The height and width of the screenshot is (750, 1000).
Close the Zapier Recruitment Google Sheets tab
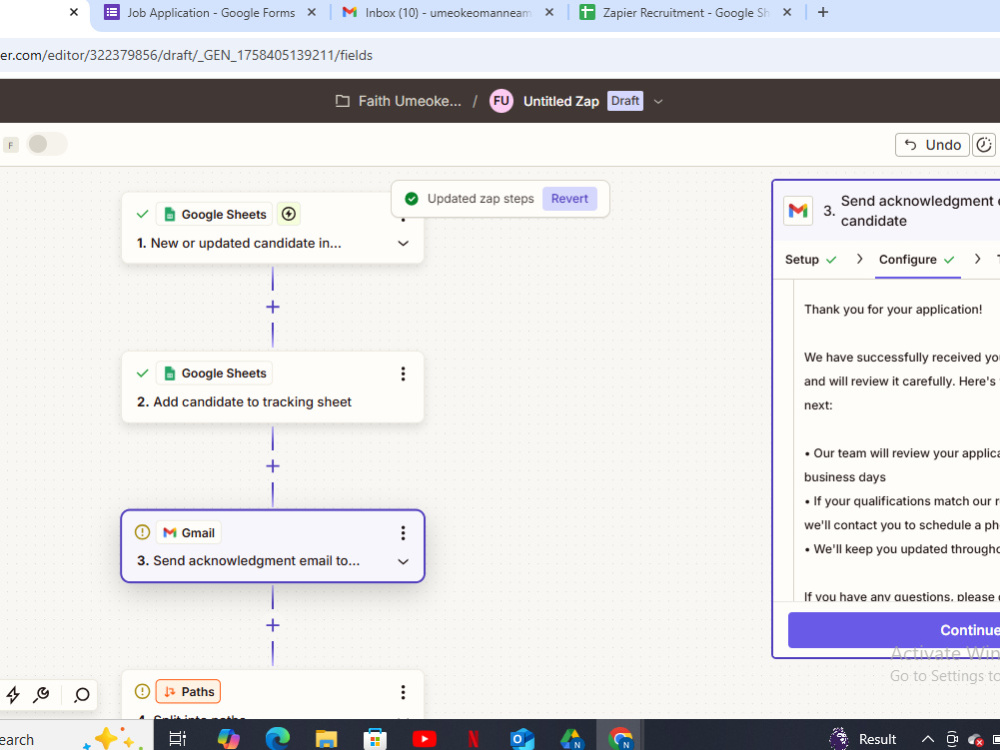tap(787, 12)
